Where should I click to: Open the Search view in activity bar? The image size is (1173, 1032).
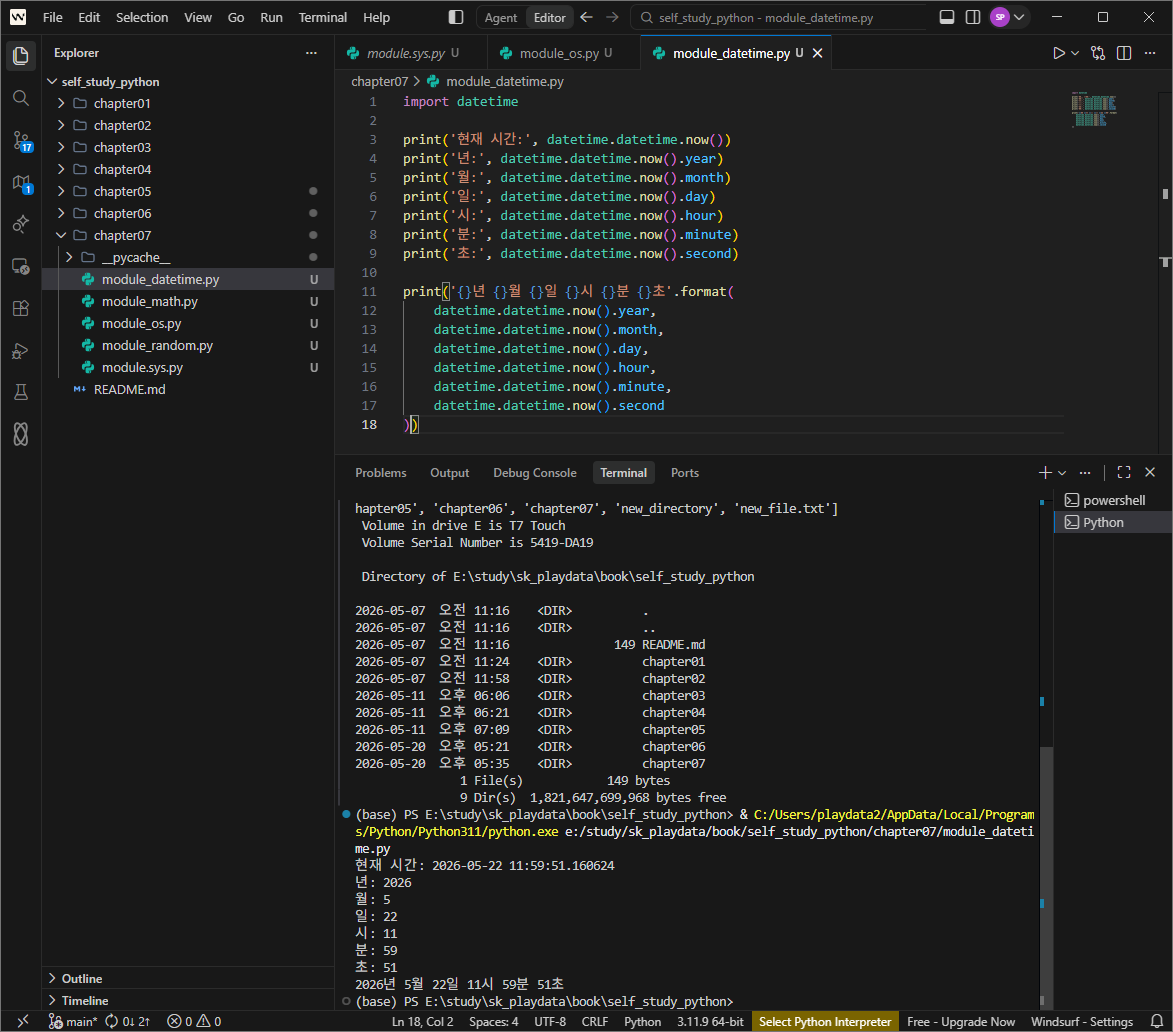click(21, 98)
